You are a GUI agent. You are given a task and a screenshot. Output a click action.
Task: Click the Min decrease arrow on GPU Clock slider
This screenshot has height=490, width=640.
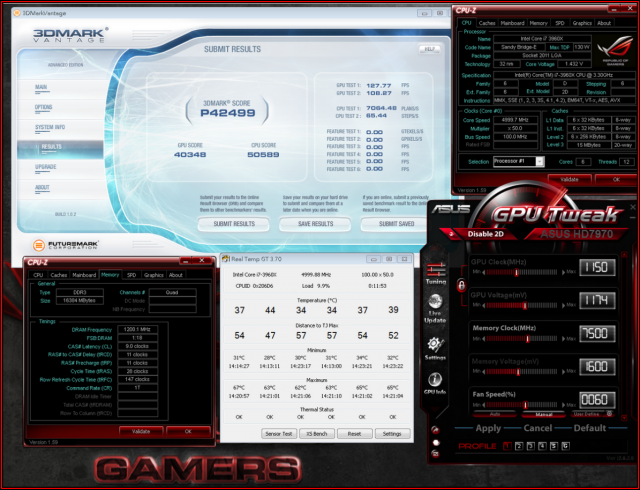click(x=484, y=272)
